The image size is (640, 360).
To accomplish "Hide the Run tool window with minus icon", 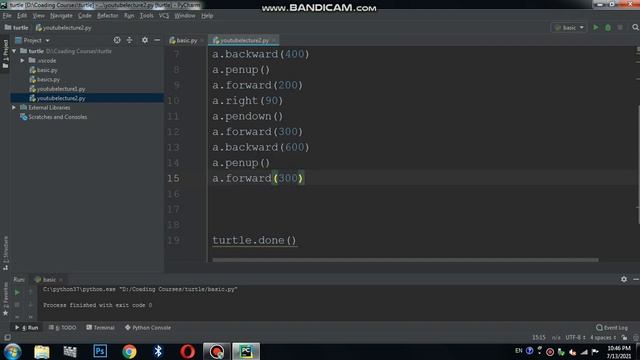I will pos(636,279).
